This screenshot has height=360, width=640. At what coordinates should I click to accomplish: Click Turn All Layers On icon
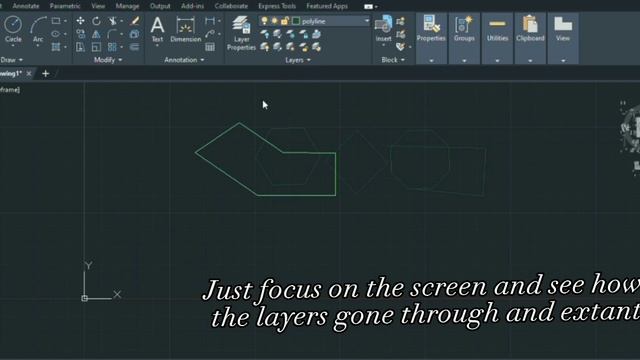click(264, 47)
